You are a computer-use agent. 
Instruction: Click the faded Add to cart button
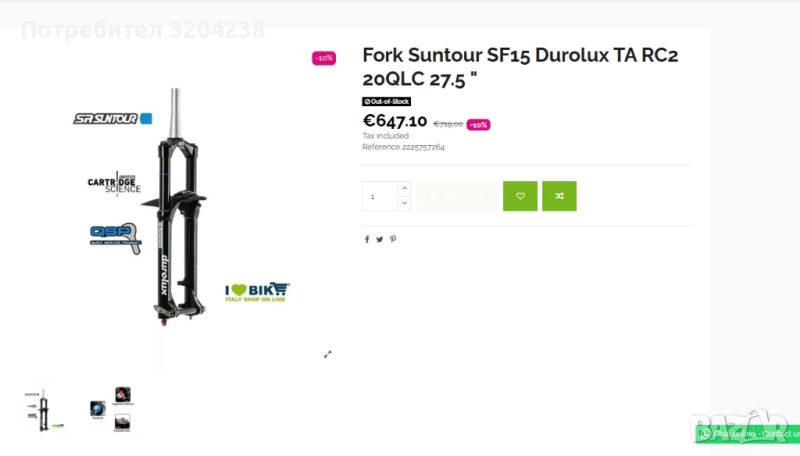pos(458,196)
